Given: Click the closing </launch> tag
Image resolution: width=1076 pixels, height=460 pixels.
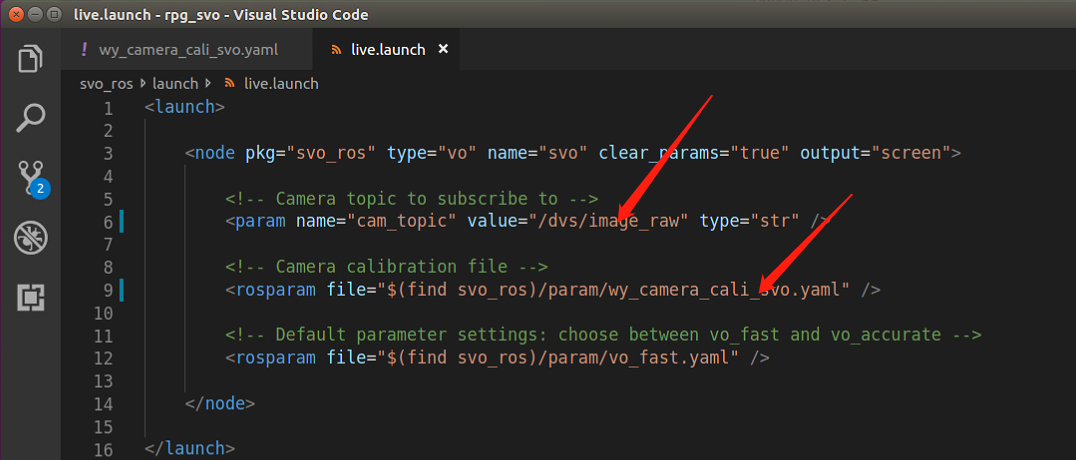Looking at the screenshot, I should 190,449.
